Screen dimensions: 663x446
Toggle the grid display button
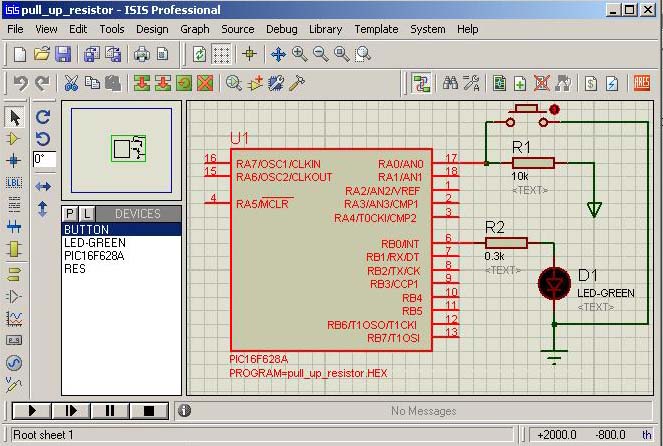(222, 54)
